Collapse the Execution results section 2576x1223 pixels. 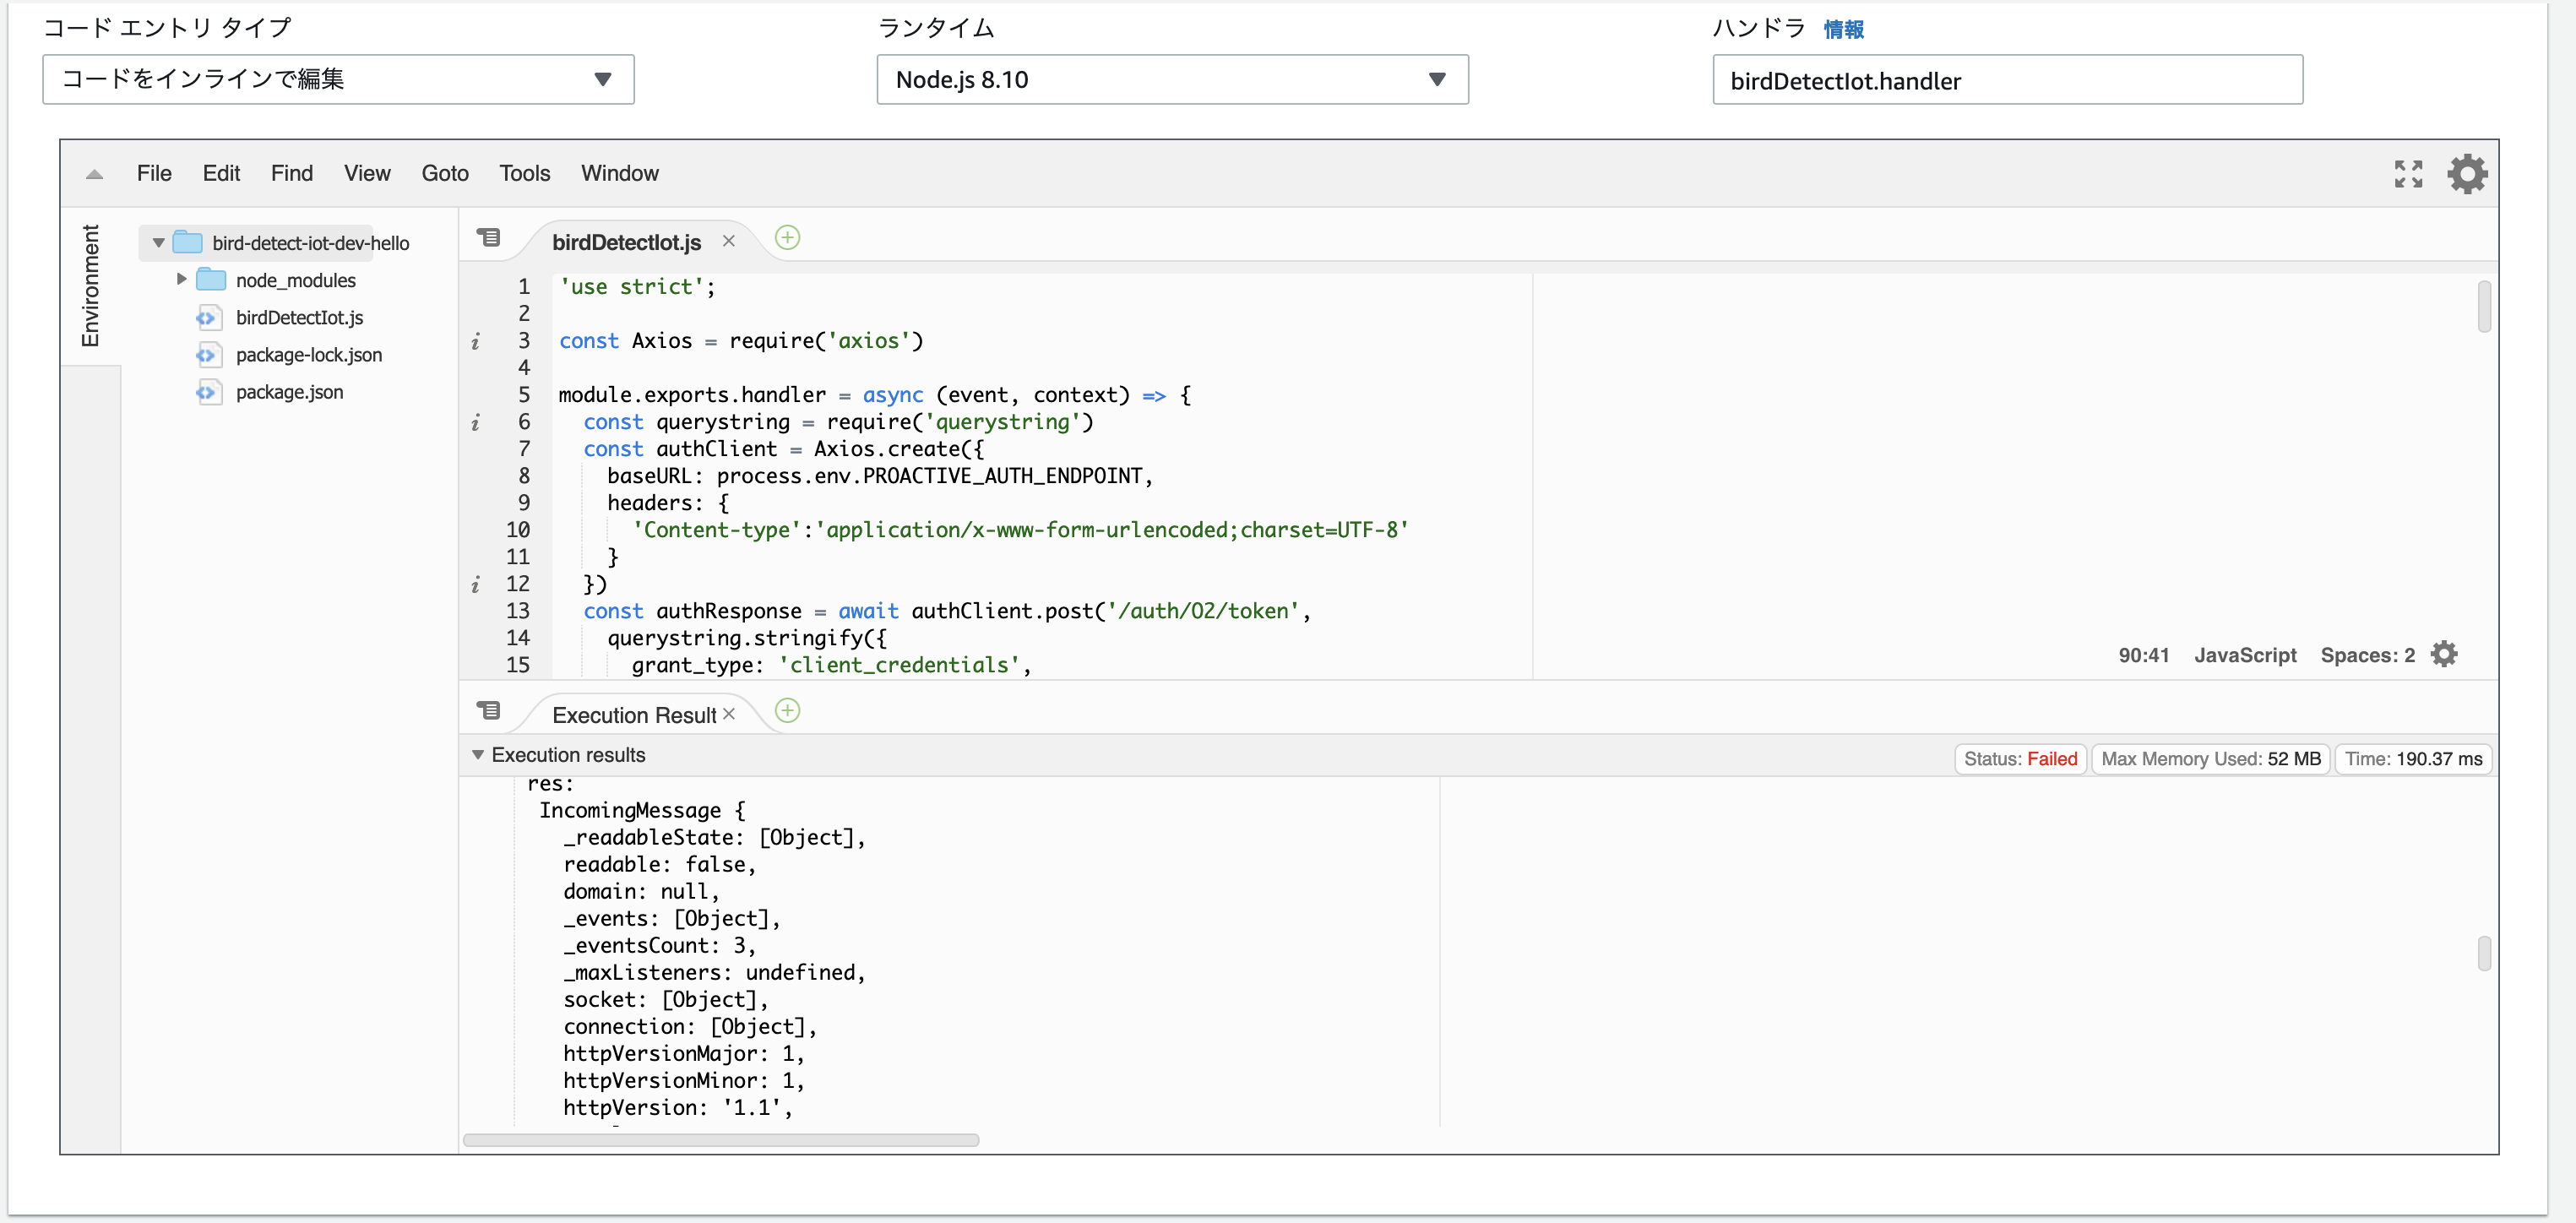point(478,755)
